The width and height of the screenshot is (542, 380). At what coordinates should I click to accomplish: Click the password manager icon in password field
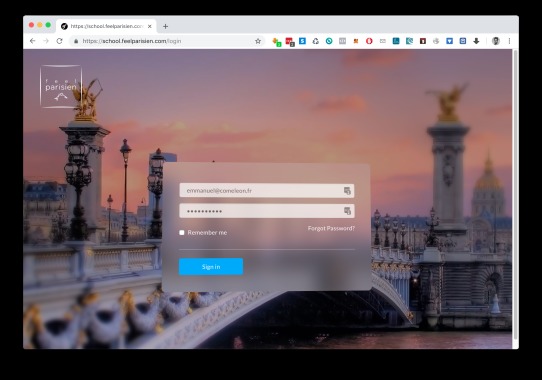click(347, 211)
